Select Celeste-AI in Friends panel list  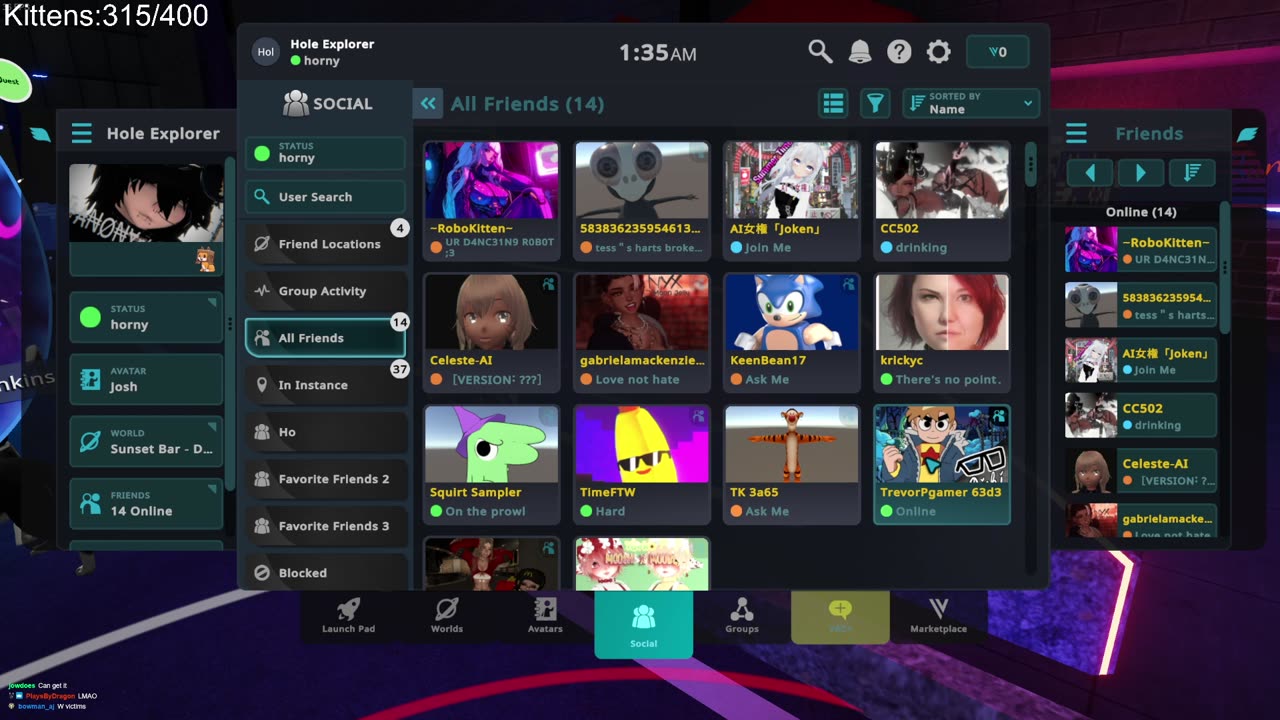click(1141, 472)
